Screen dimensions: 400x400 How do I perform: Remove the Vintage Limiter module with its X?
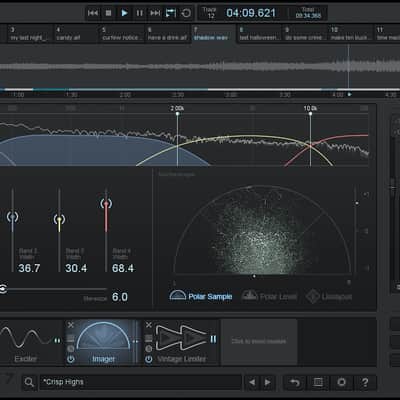click(149, 325)
